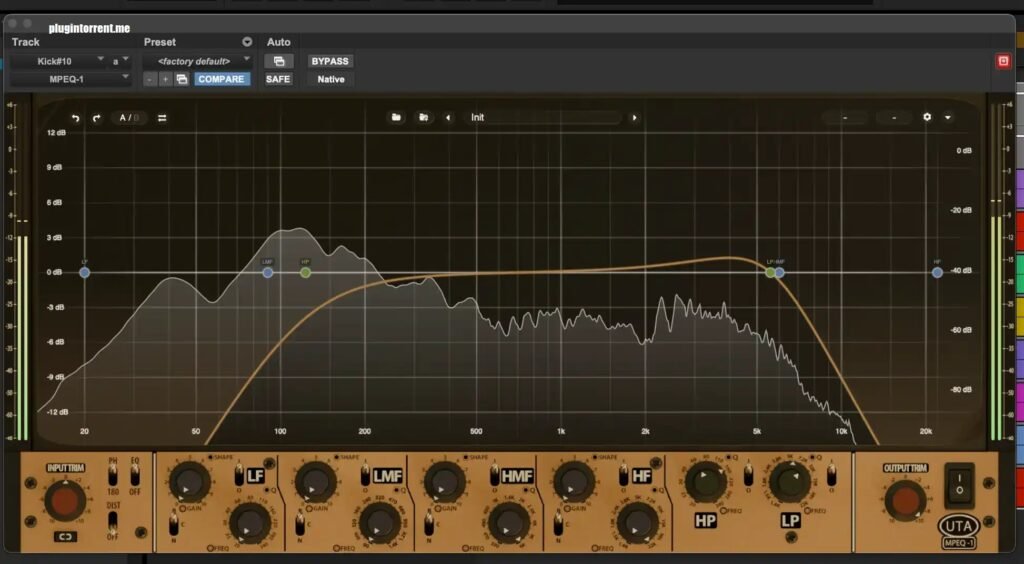Click the SAFE button
This screenshot has height=564, width=1024.
[x=278, y=79]
